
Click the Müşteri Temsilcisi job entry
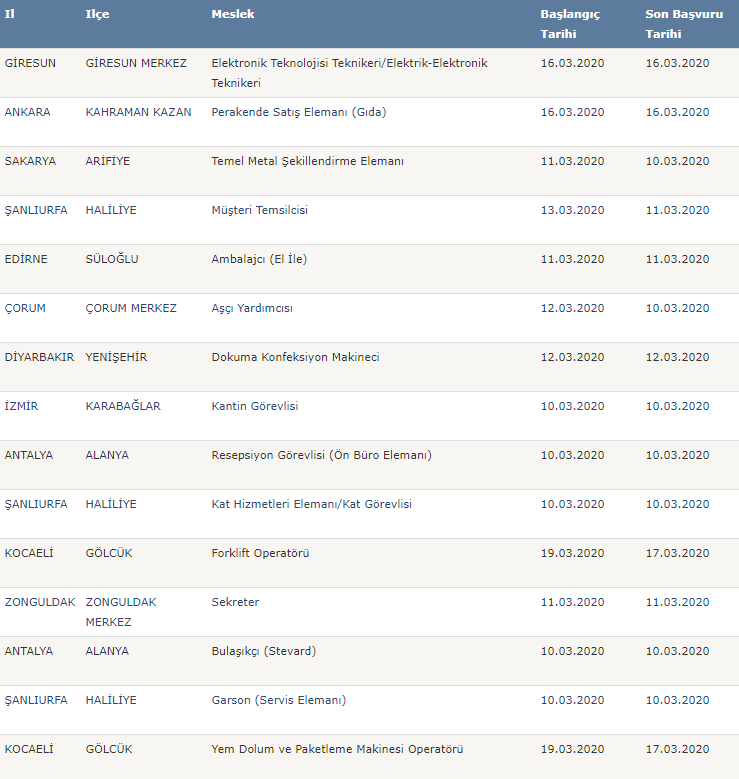coord(259,210)
